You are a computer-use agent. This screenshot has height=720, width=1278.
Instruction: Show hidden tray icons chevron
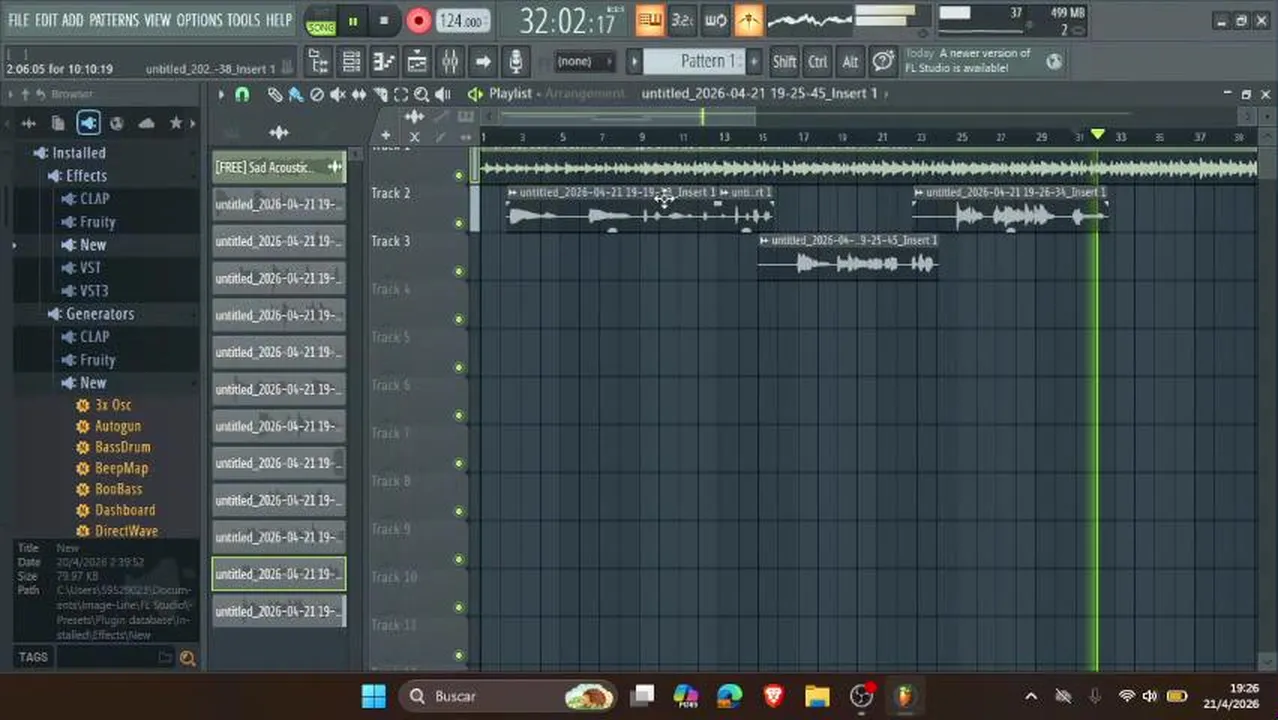click(x=1031, y=696)
